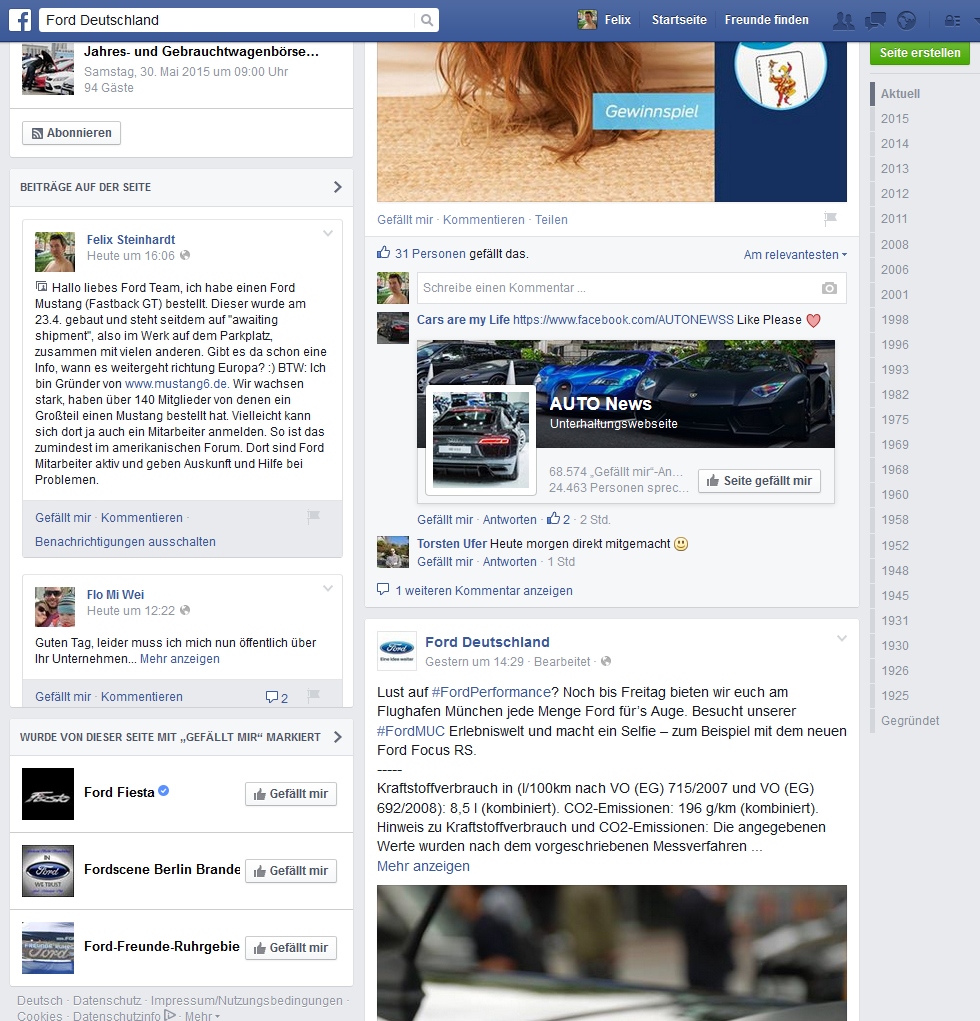The width and height of the screenshot is (980, 1021).
Task: Click the flag icon on Flo Mi Wei's post
Action: click(313, 695)
